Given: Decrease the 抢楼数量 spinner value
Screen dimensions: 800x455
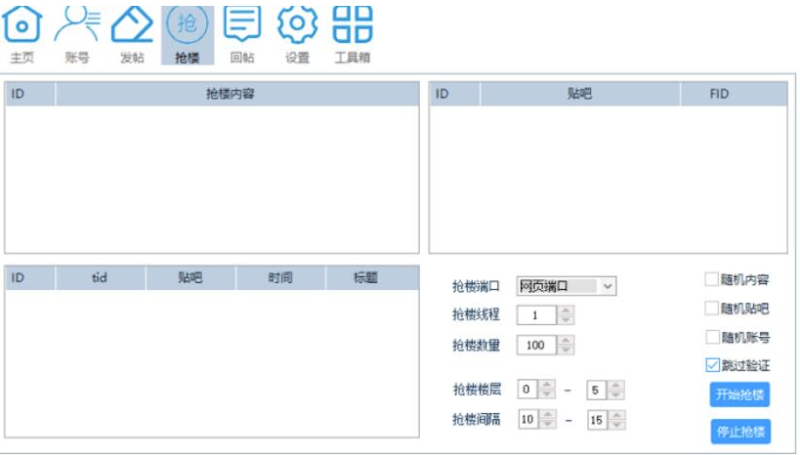Looking at the screenshot, I should [x=566, y=350].
